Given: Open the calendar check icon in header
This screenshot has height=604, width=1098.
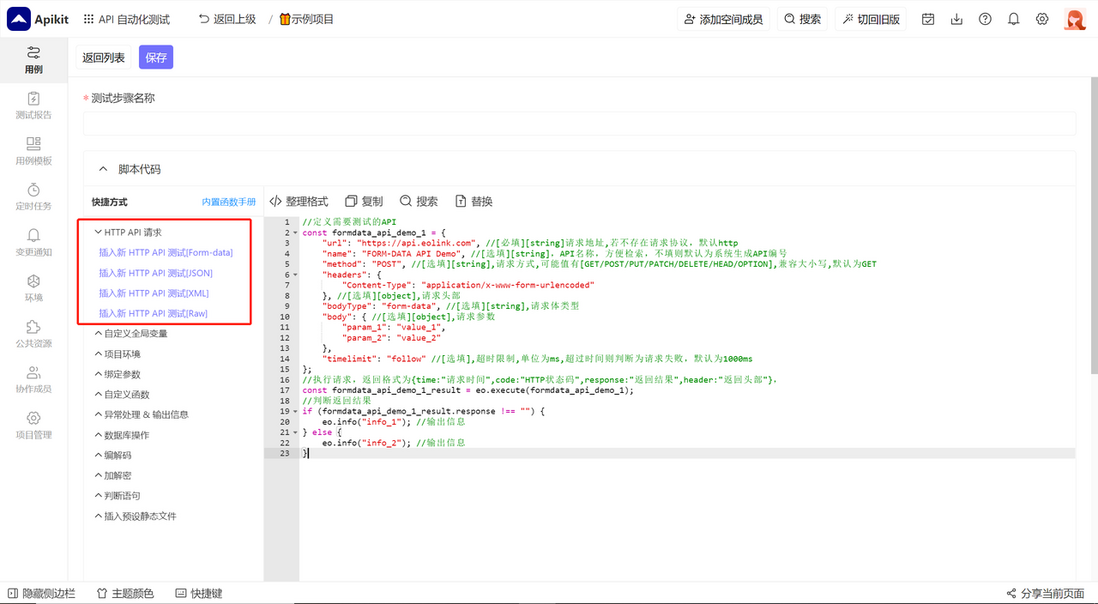Looking at the screenshot, I should point(928,20).
